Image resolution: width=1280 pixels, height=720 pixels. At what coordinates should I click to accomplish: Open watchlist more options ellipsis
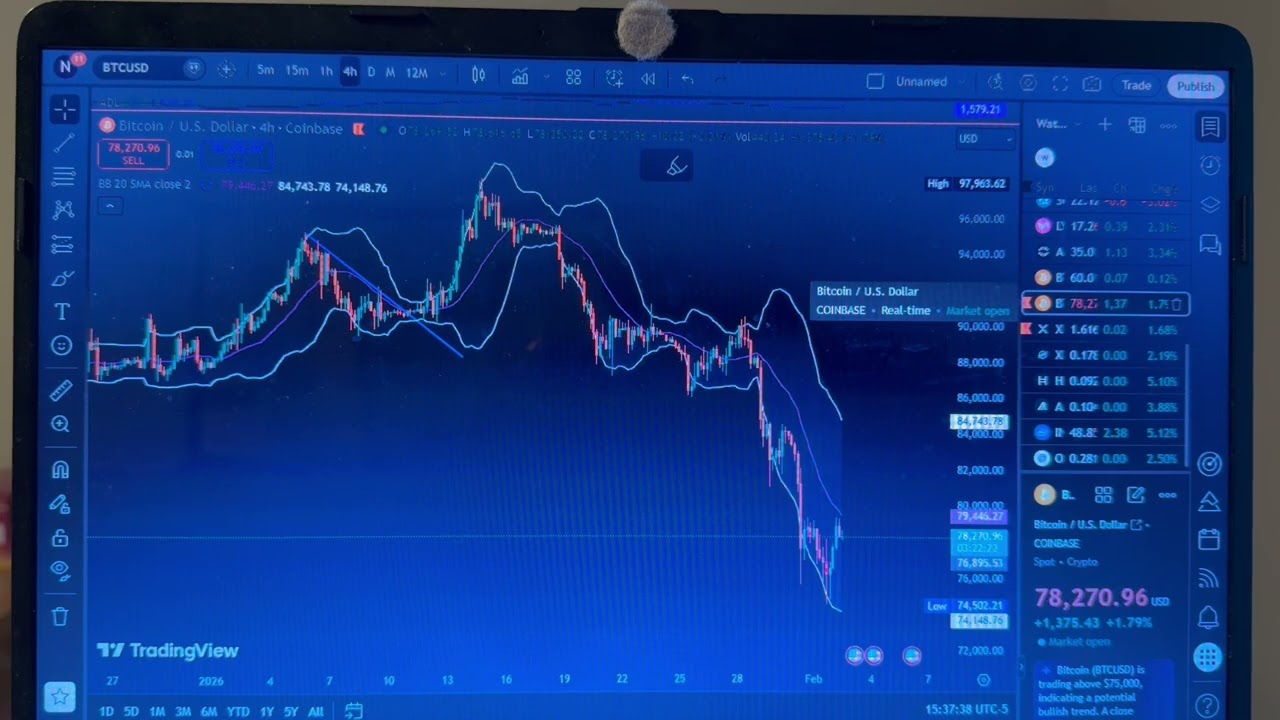[x=1168, y=126]
